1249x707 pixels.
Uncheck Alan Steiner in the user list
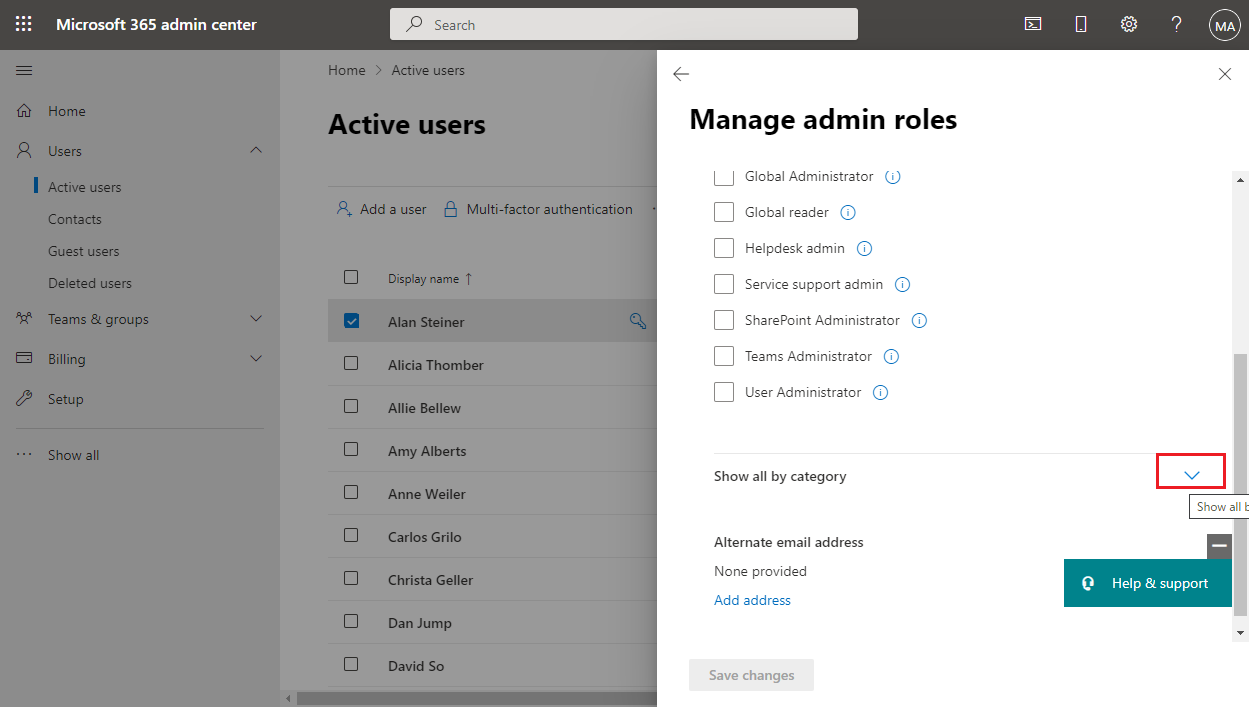(351, 320)
